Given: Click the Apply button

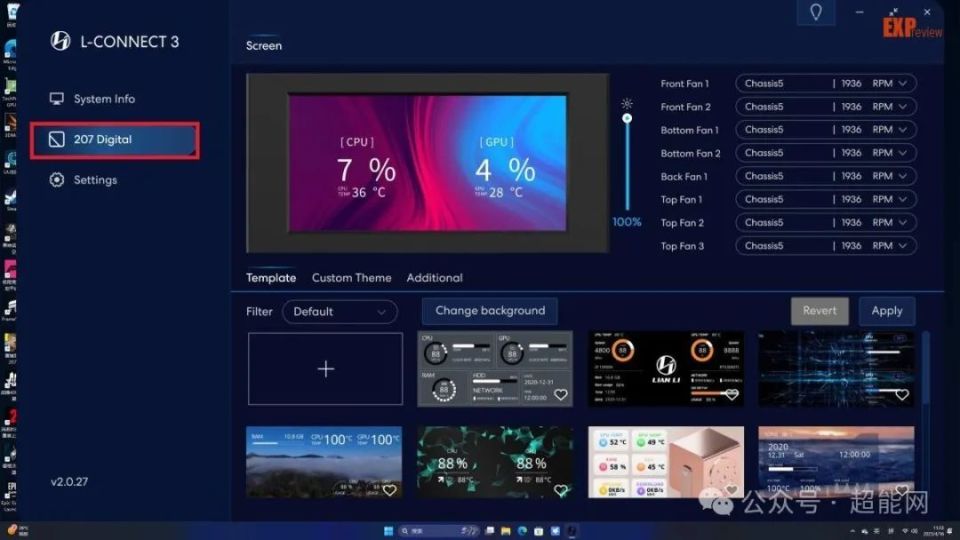Looking at the screenshot, I should (x=887, y=310).
